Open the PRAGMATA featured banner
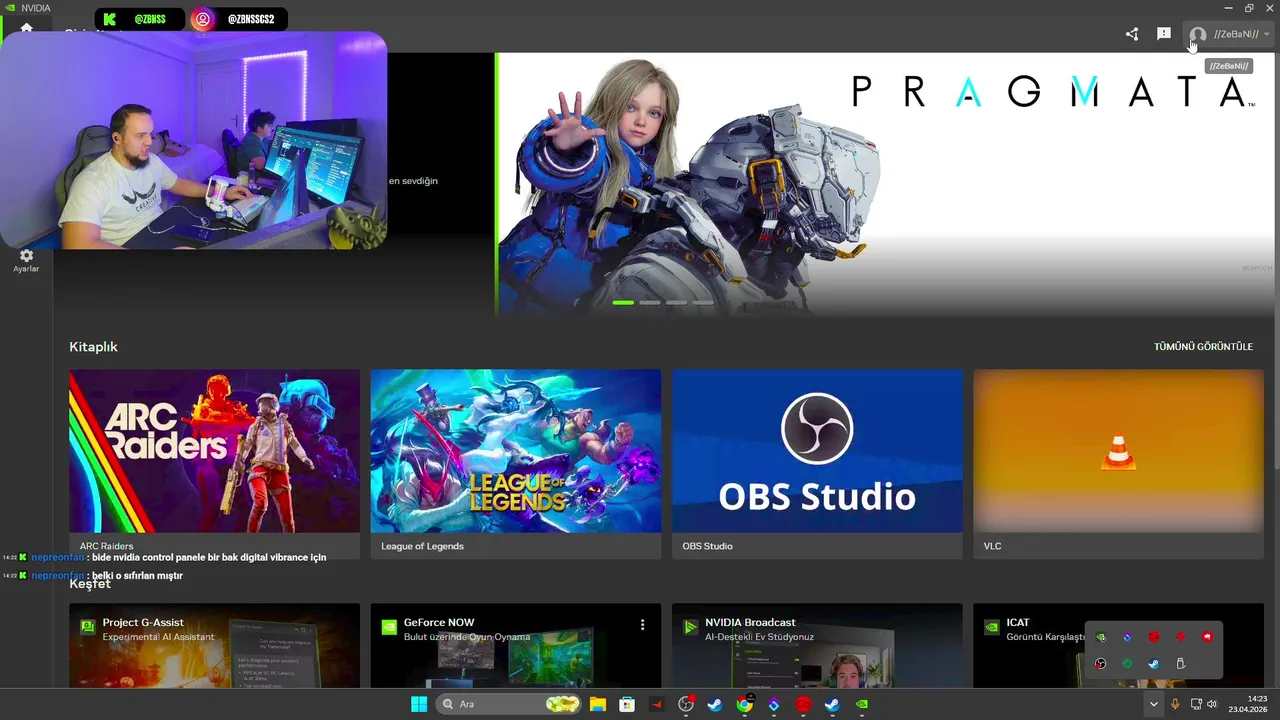This screenshot has height=720, width=1280. (x=885, y=184)
